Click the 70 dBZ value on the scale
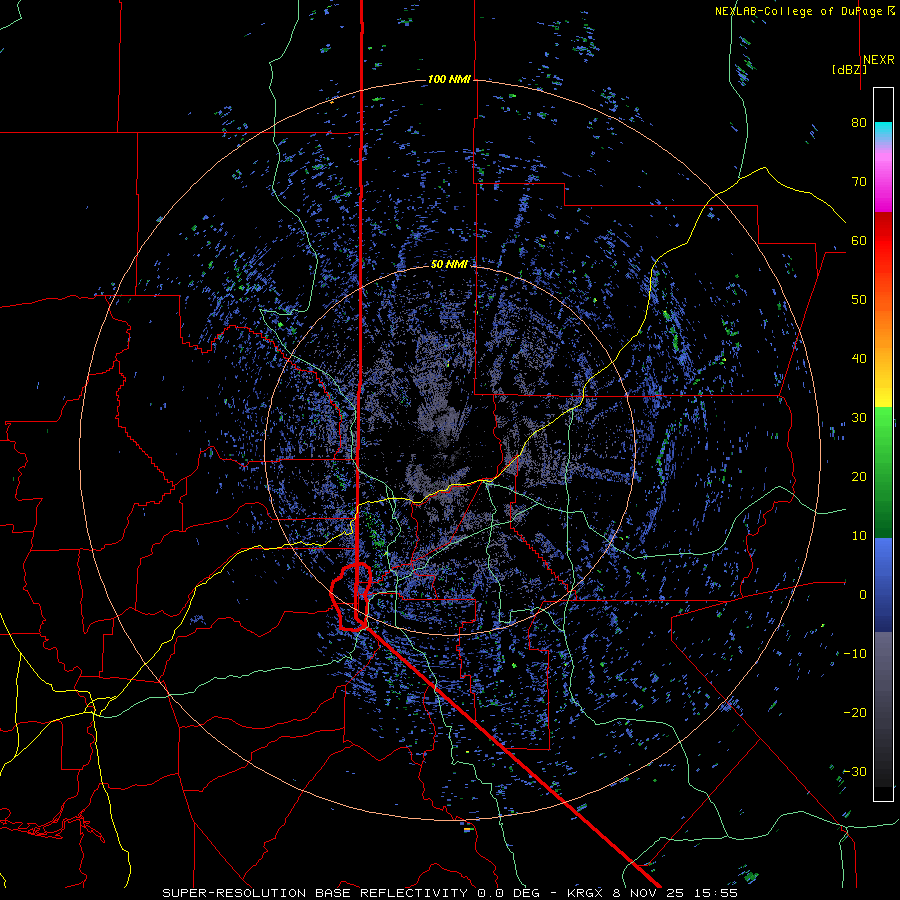900x900 pixels. coord(859,182)
